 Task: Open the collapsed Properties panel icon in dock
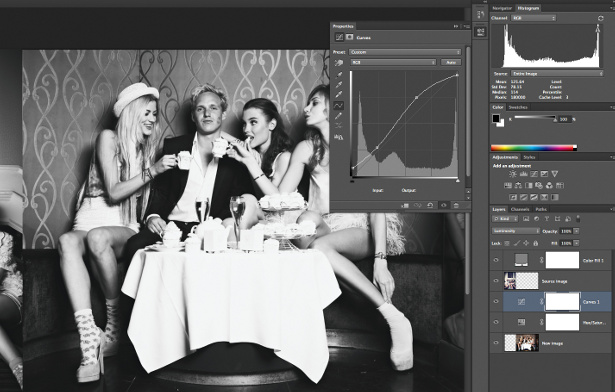480,31
